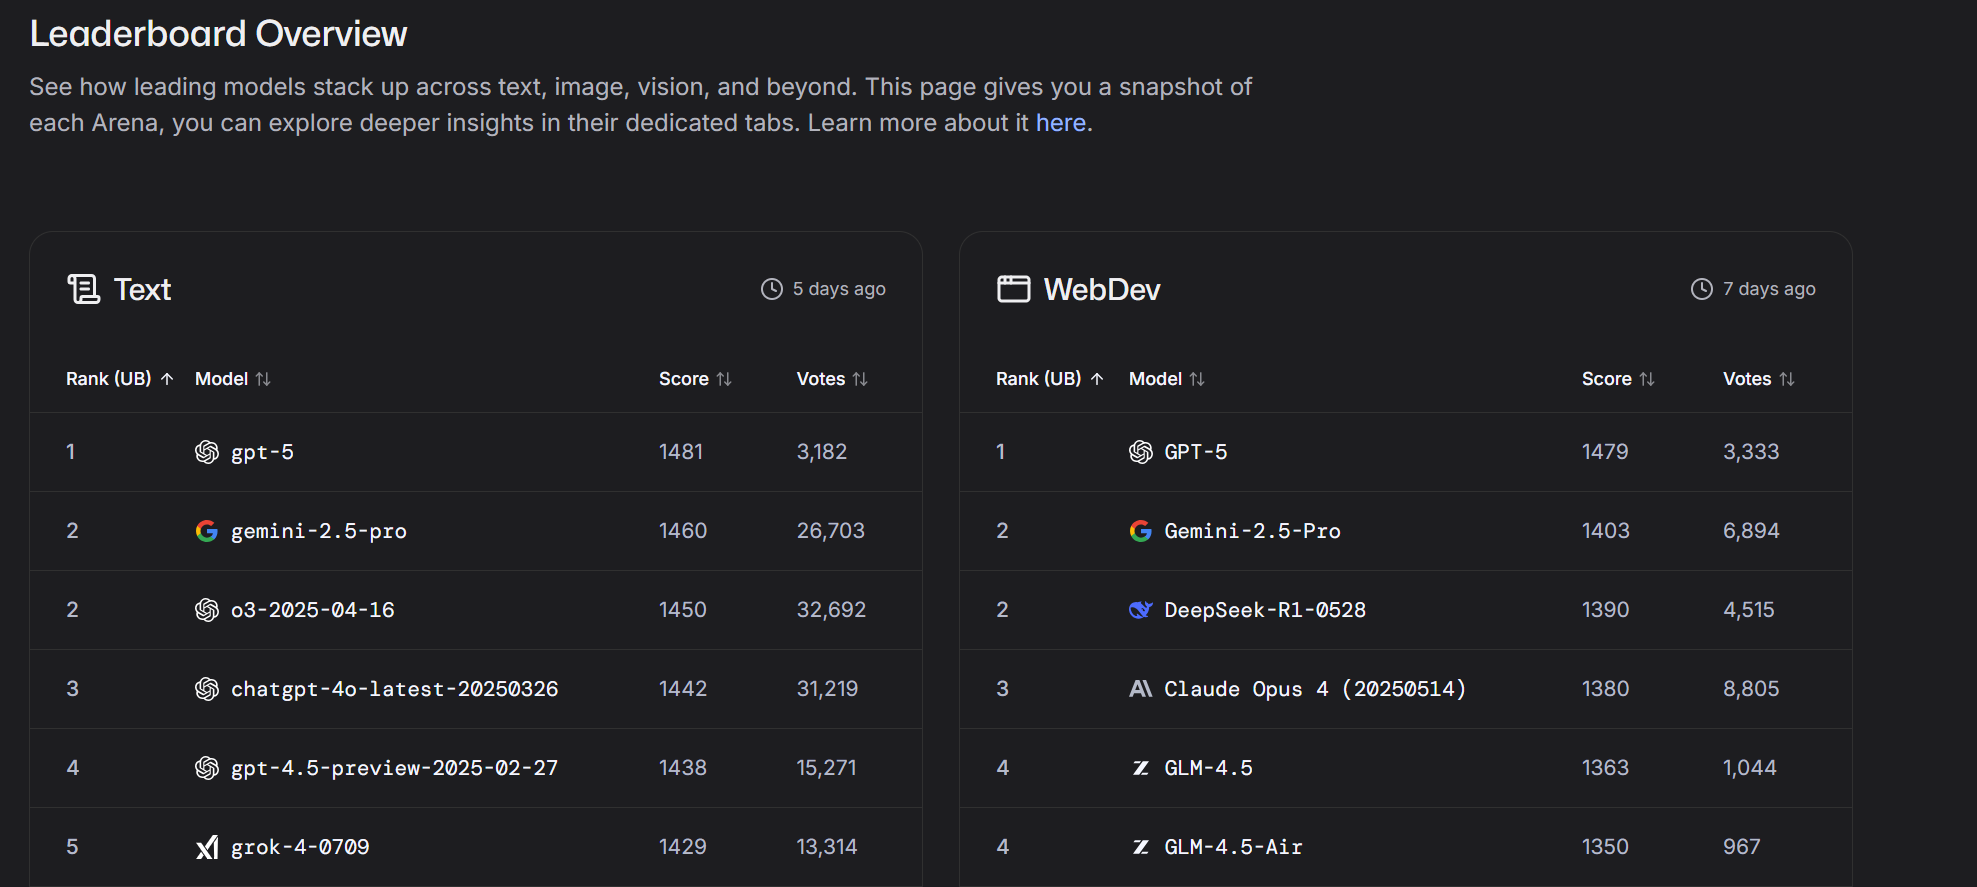Click the Text leaderboard scroll icon
Viewport: 1977px width, 887px height.
(x=83, y=289)
